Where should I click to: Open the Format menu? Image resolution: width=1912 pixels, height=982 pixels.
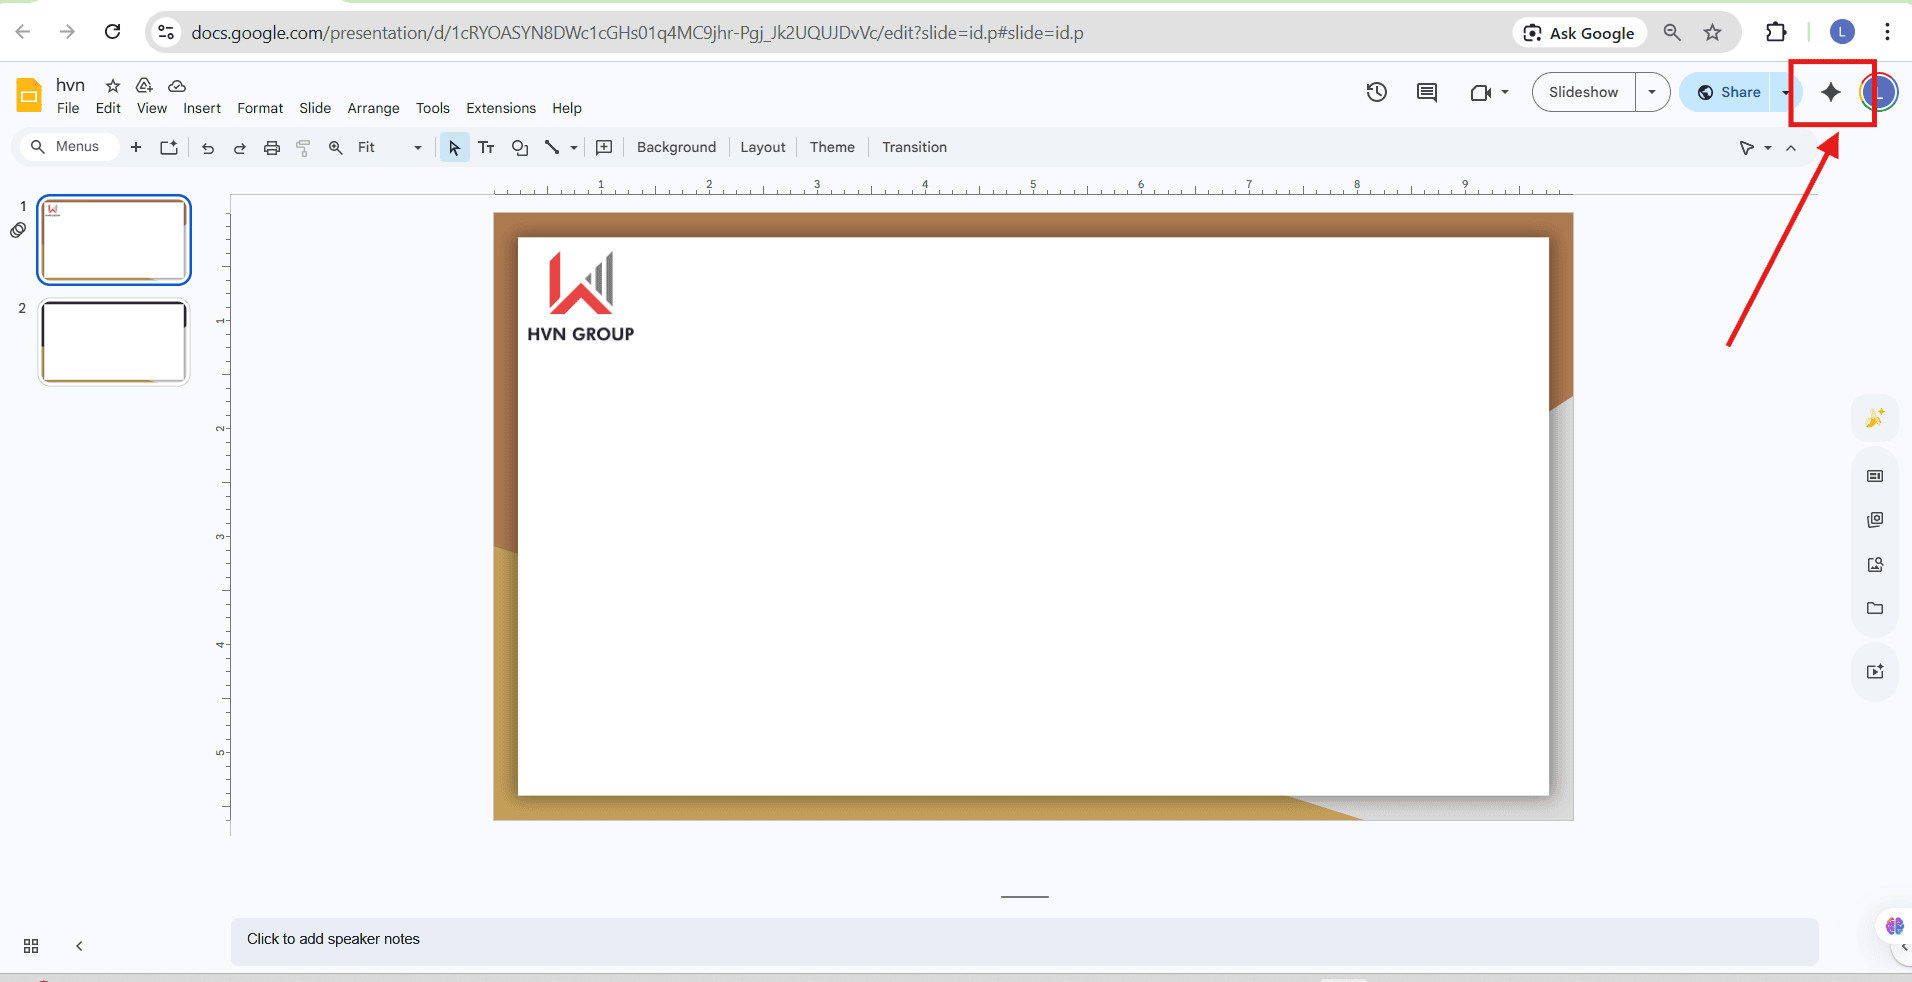pos(260,108)
